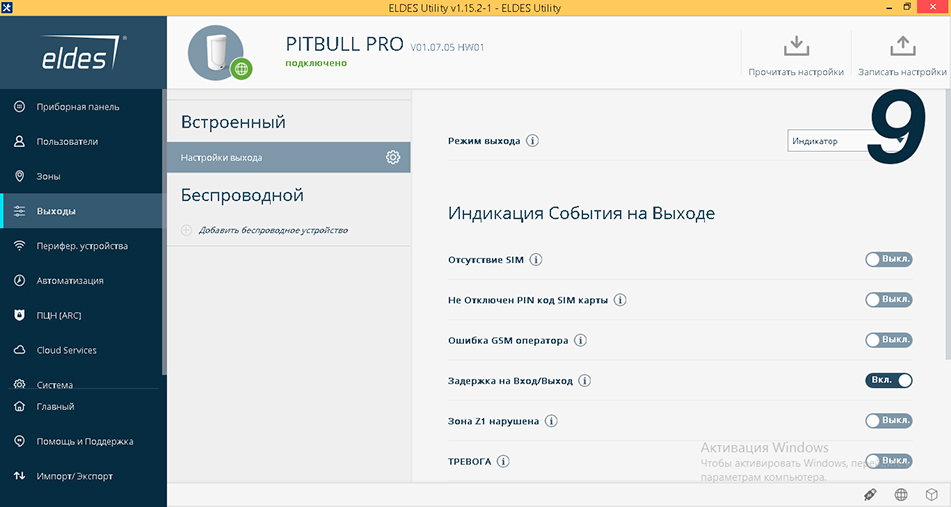Click the green globe connection badge

241,69
